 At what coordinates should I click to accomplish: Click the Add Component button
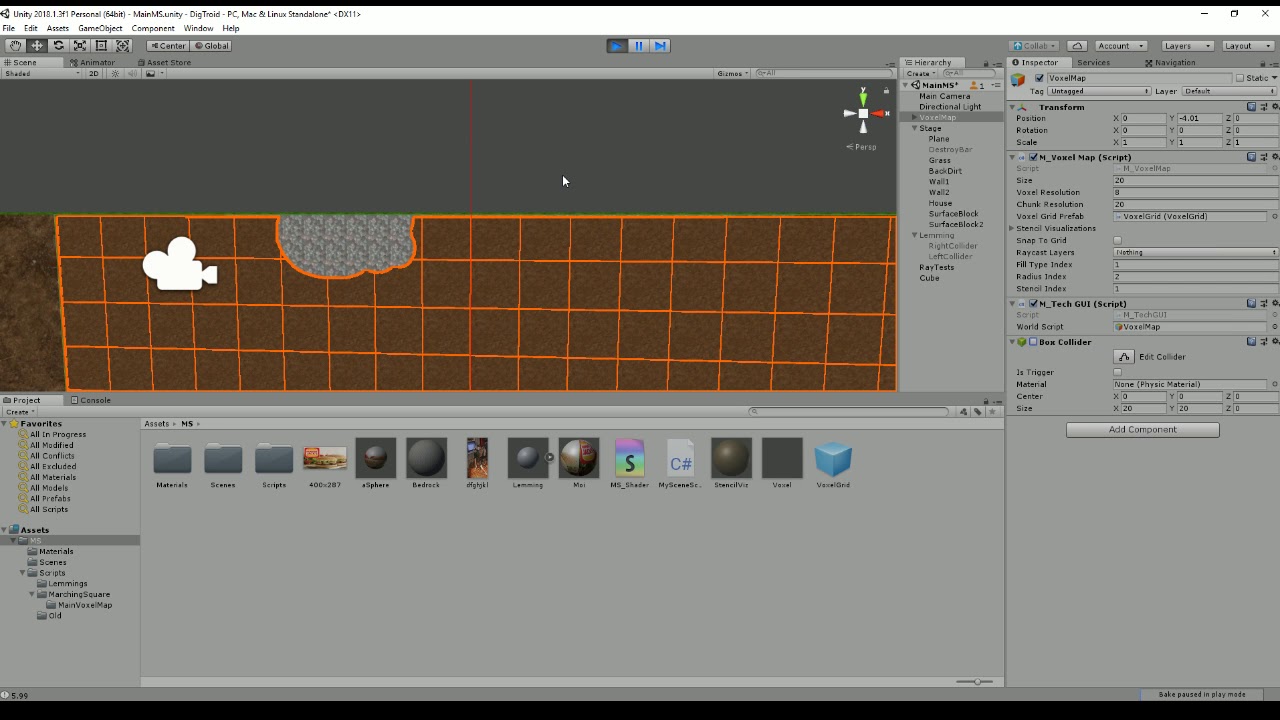(1142, 430)
